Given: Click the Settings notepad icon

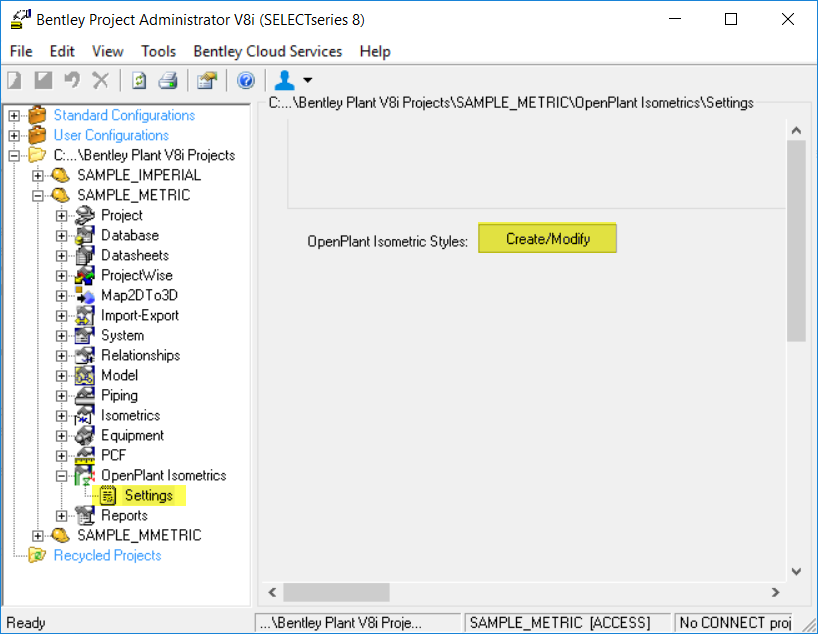Looking at the screenshot, I should coord(108,496).
